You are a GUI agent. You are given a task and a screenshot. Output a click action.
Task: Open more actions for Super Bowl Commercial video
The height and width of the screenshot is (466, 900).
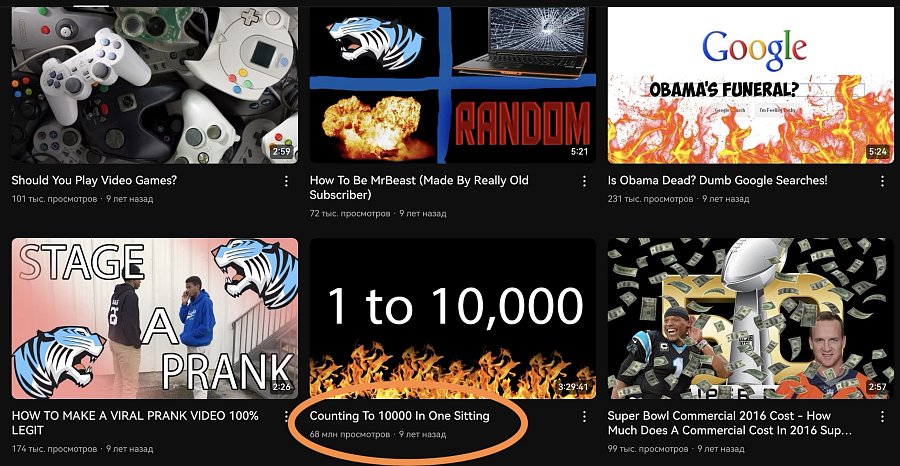coord(882,417)
